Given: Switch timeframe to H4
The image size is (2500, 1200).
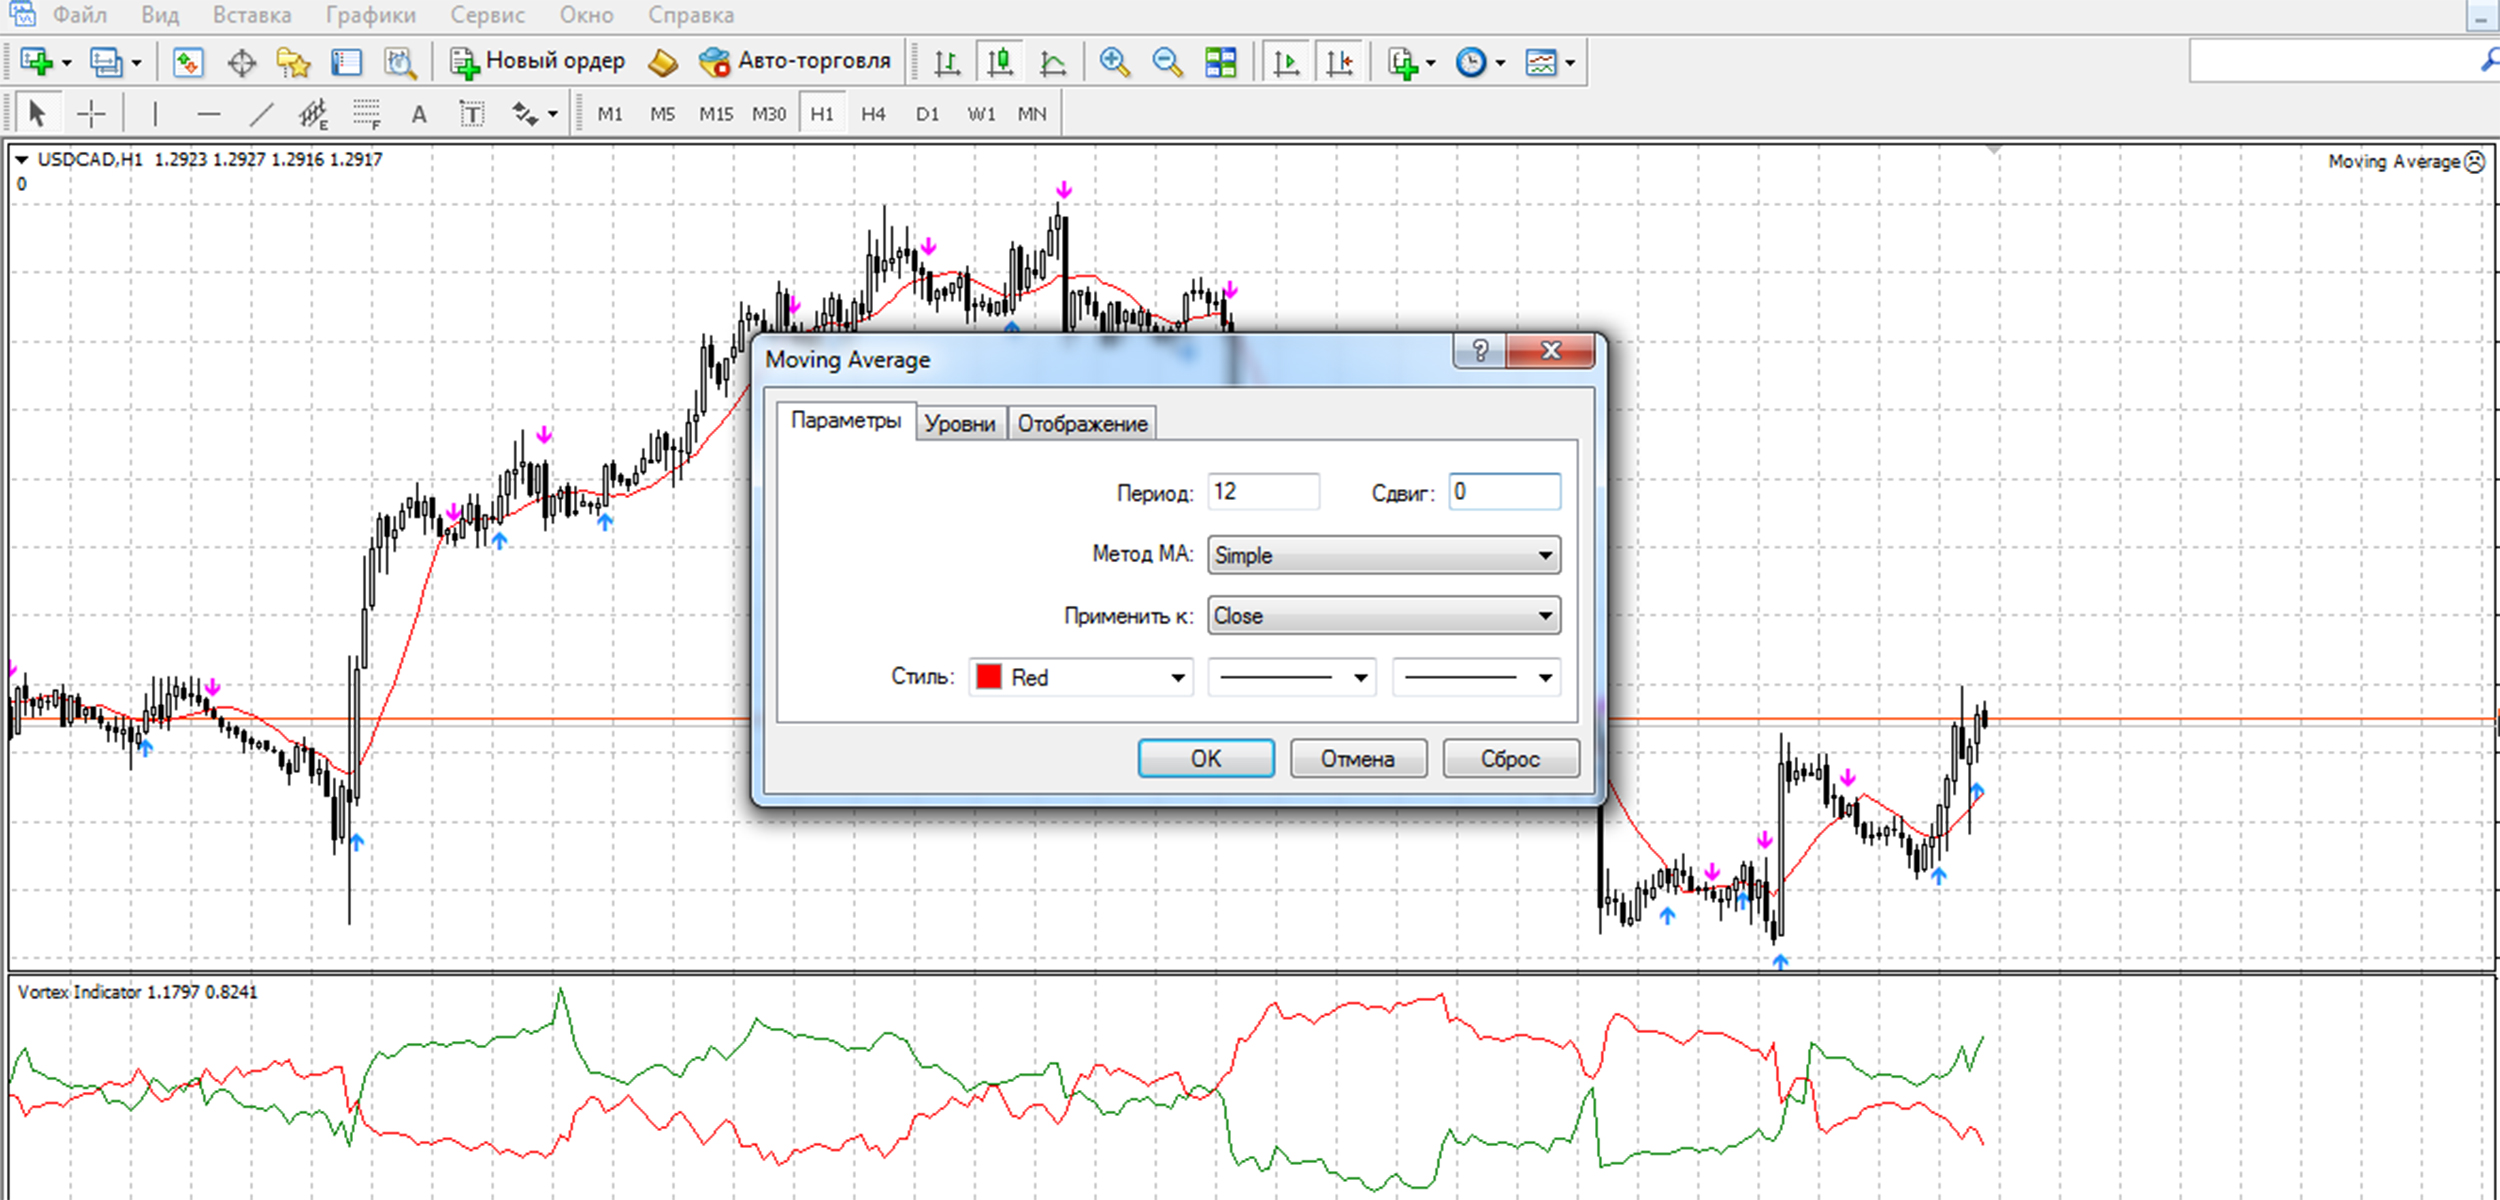Looking at the screenshot, I should 873,114.
